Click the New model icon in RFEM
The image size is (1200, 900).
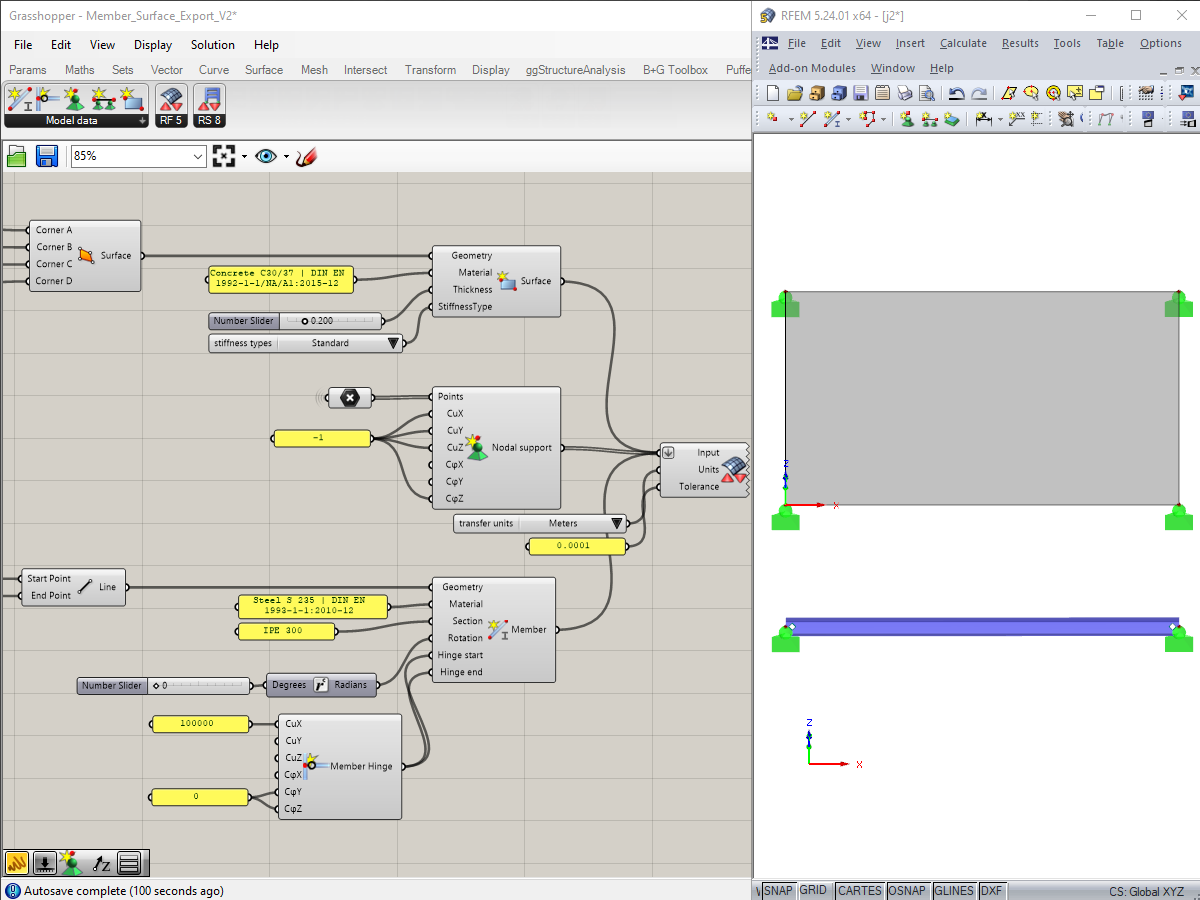point(771,92)
